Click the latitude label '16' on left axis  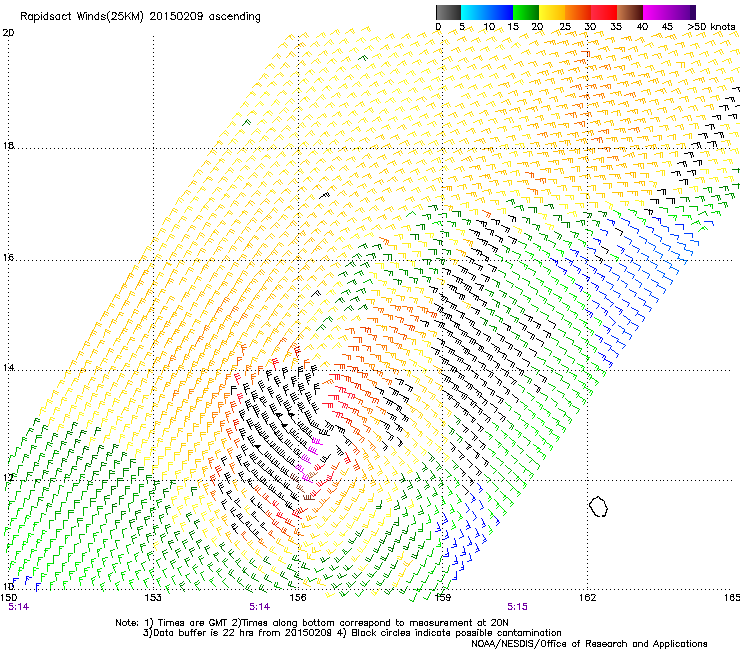point(8,257)
